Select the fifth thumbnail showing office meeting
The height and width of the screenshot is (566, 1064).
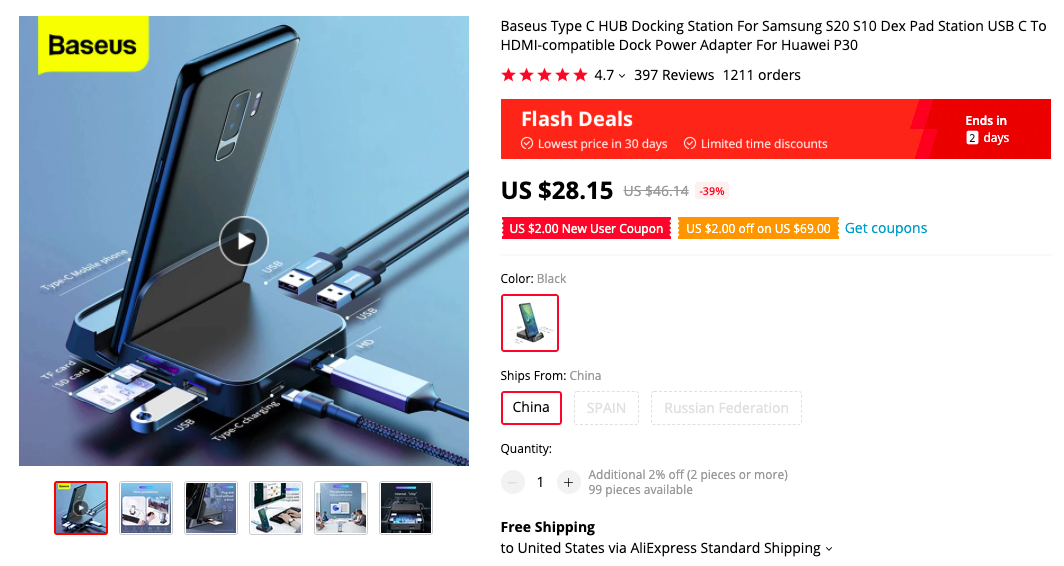[x=341, y=508]
